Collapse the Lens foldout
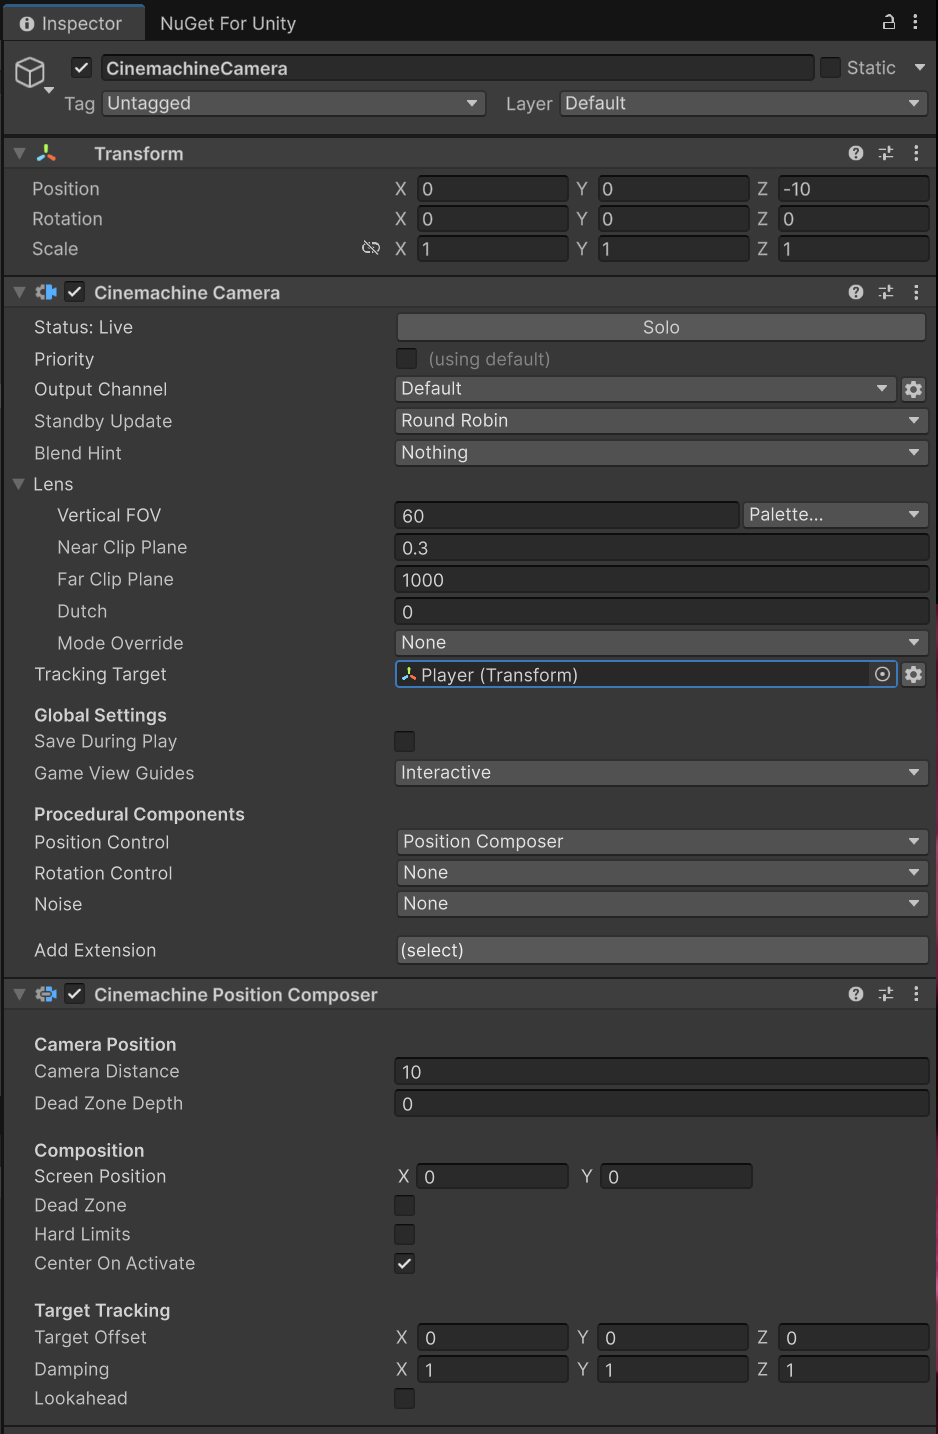 [x=19, y=484]
